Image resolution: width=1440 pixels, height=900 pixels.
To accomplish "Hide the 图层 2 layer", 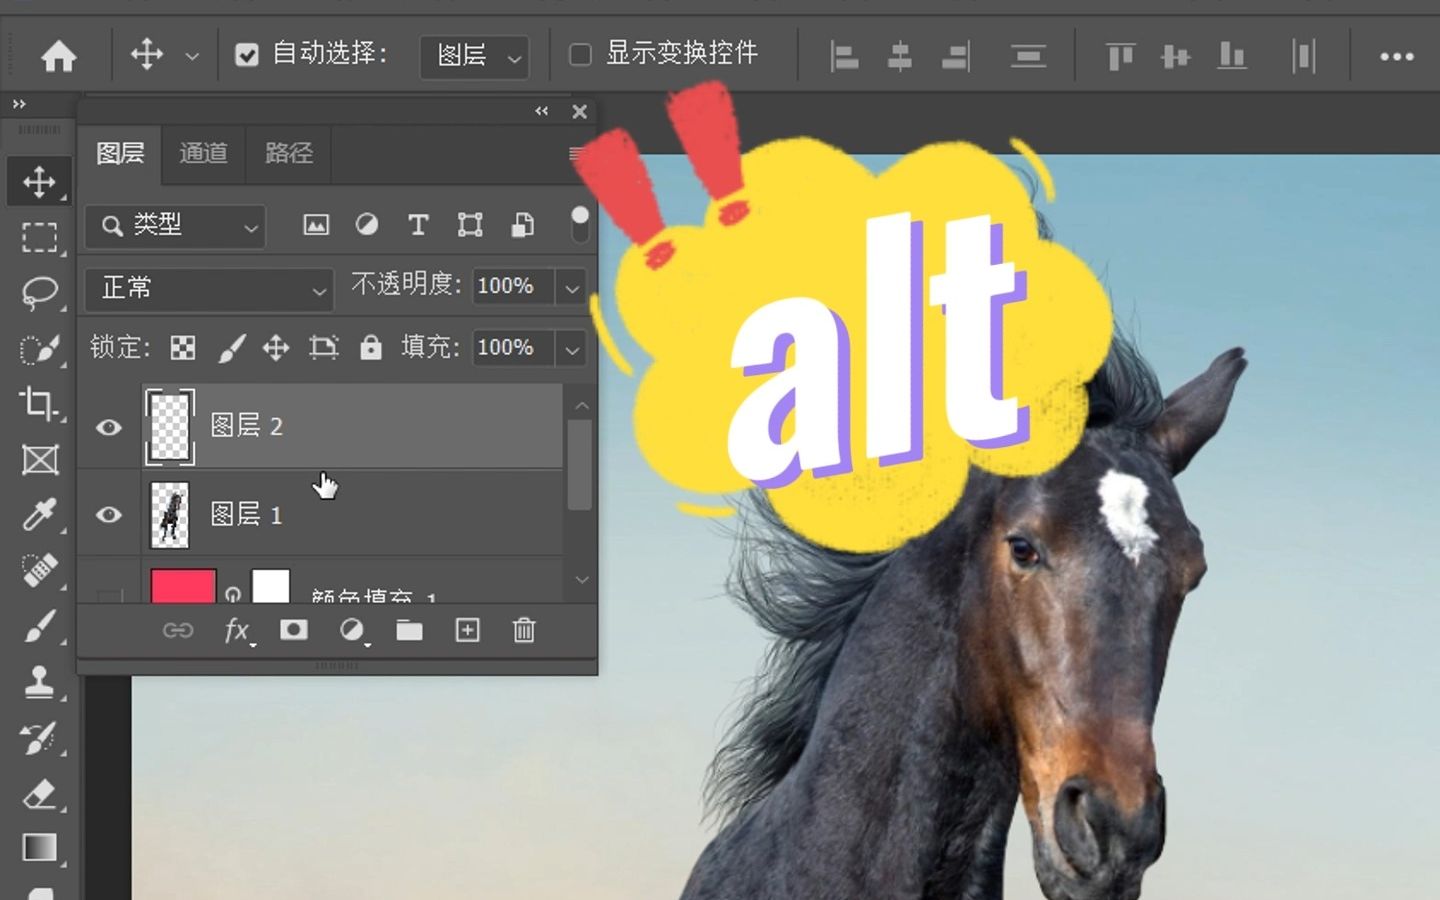I will pos(108,427).
